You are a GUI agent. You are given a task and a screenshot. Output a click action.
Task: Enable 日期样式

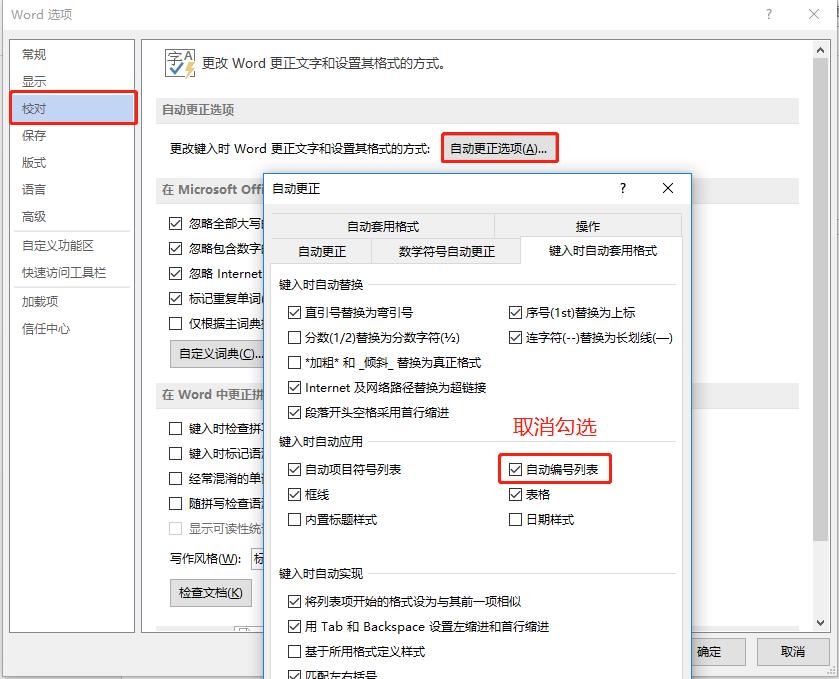[x=516, y=518]
